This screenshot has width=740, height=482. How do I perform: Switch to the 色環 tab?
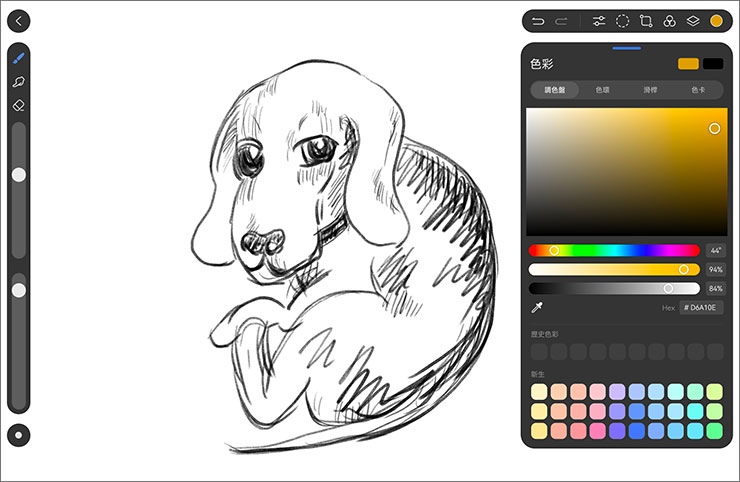603,90
